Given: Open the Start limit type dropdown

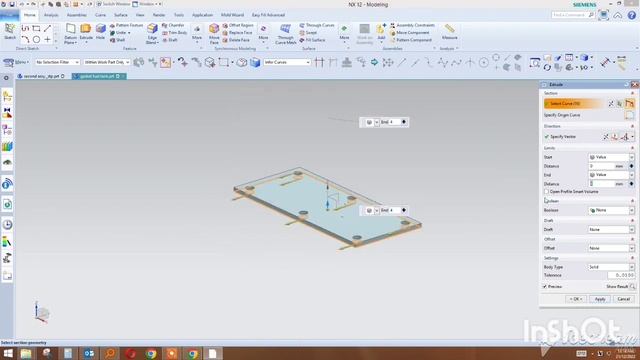Looking at the screenshot, I should pyautogui.click(x=611, y=157).
